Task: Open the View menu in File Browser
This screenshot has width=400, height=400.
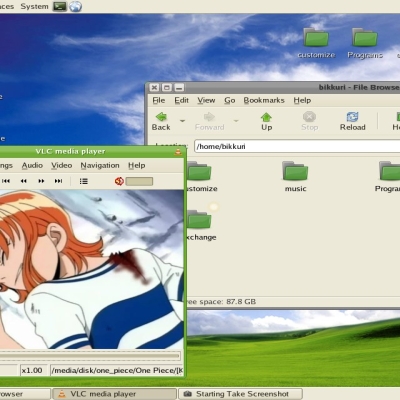Action: coord(206,100)
